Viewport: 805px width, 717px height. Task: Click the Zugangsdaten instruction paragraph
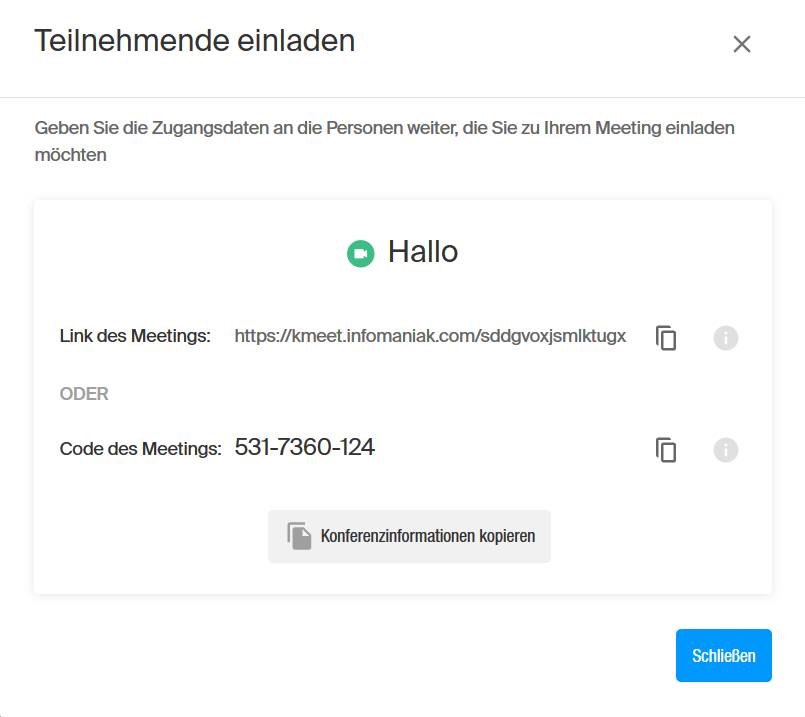385,141
